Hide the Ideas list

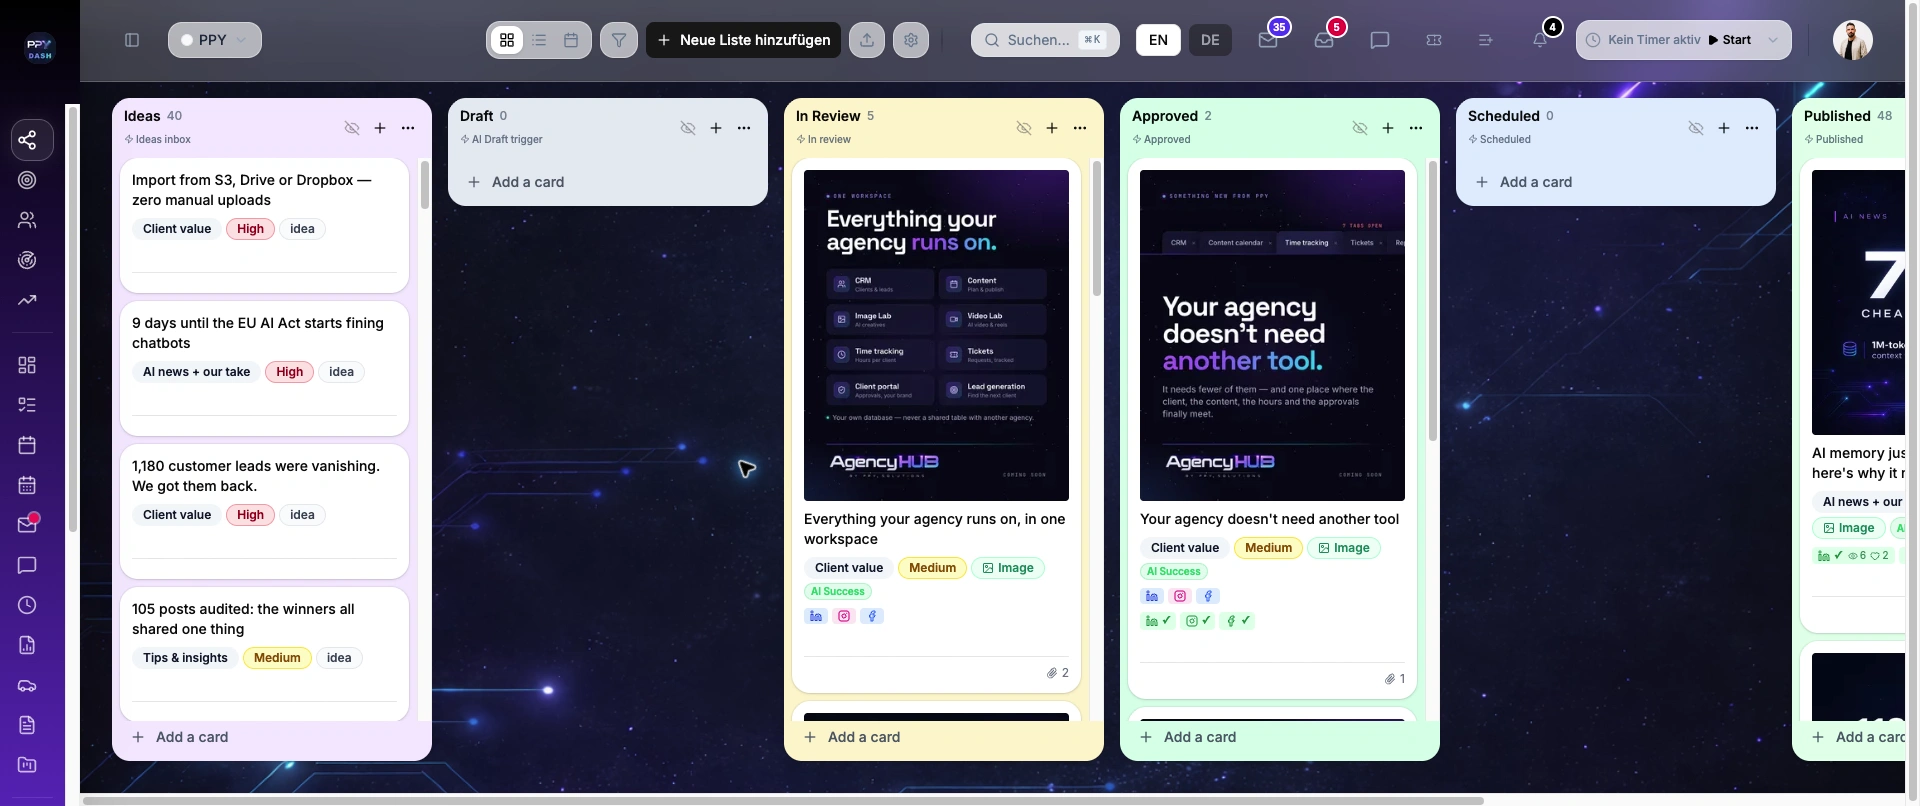(x=352, y=128)
